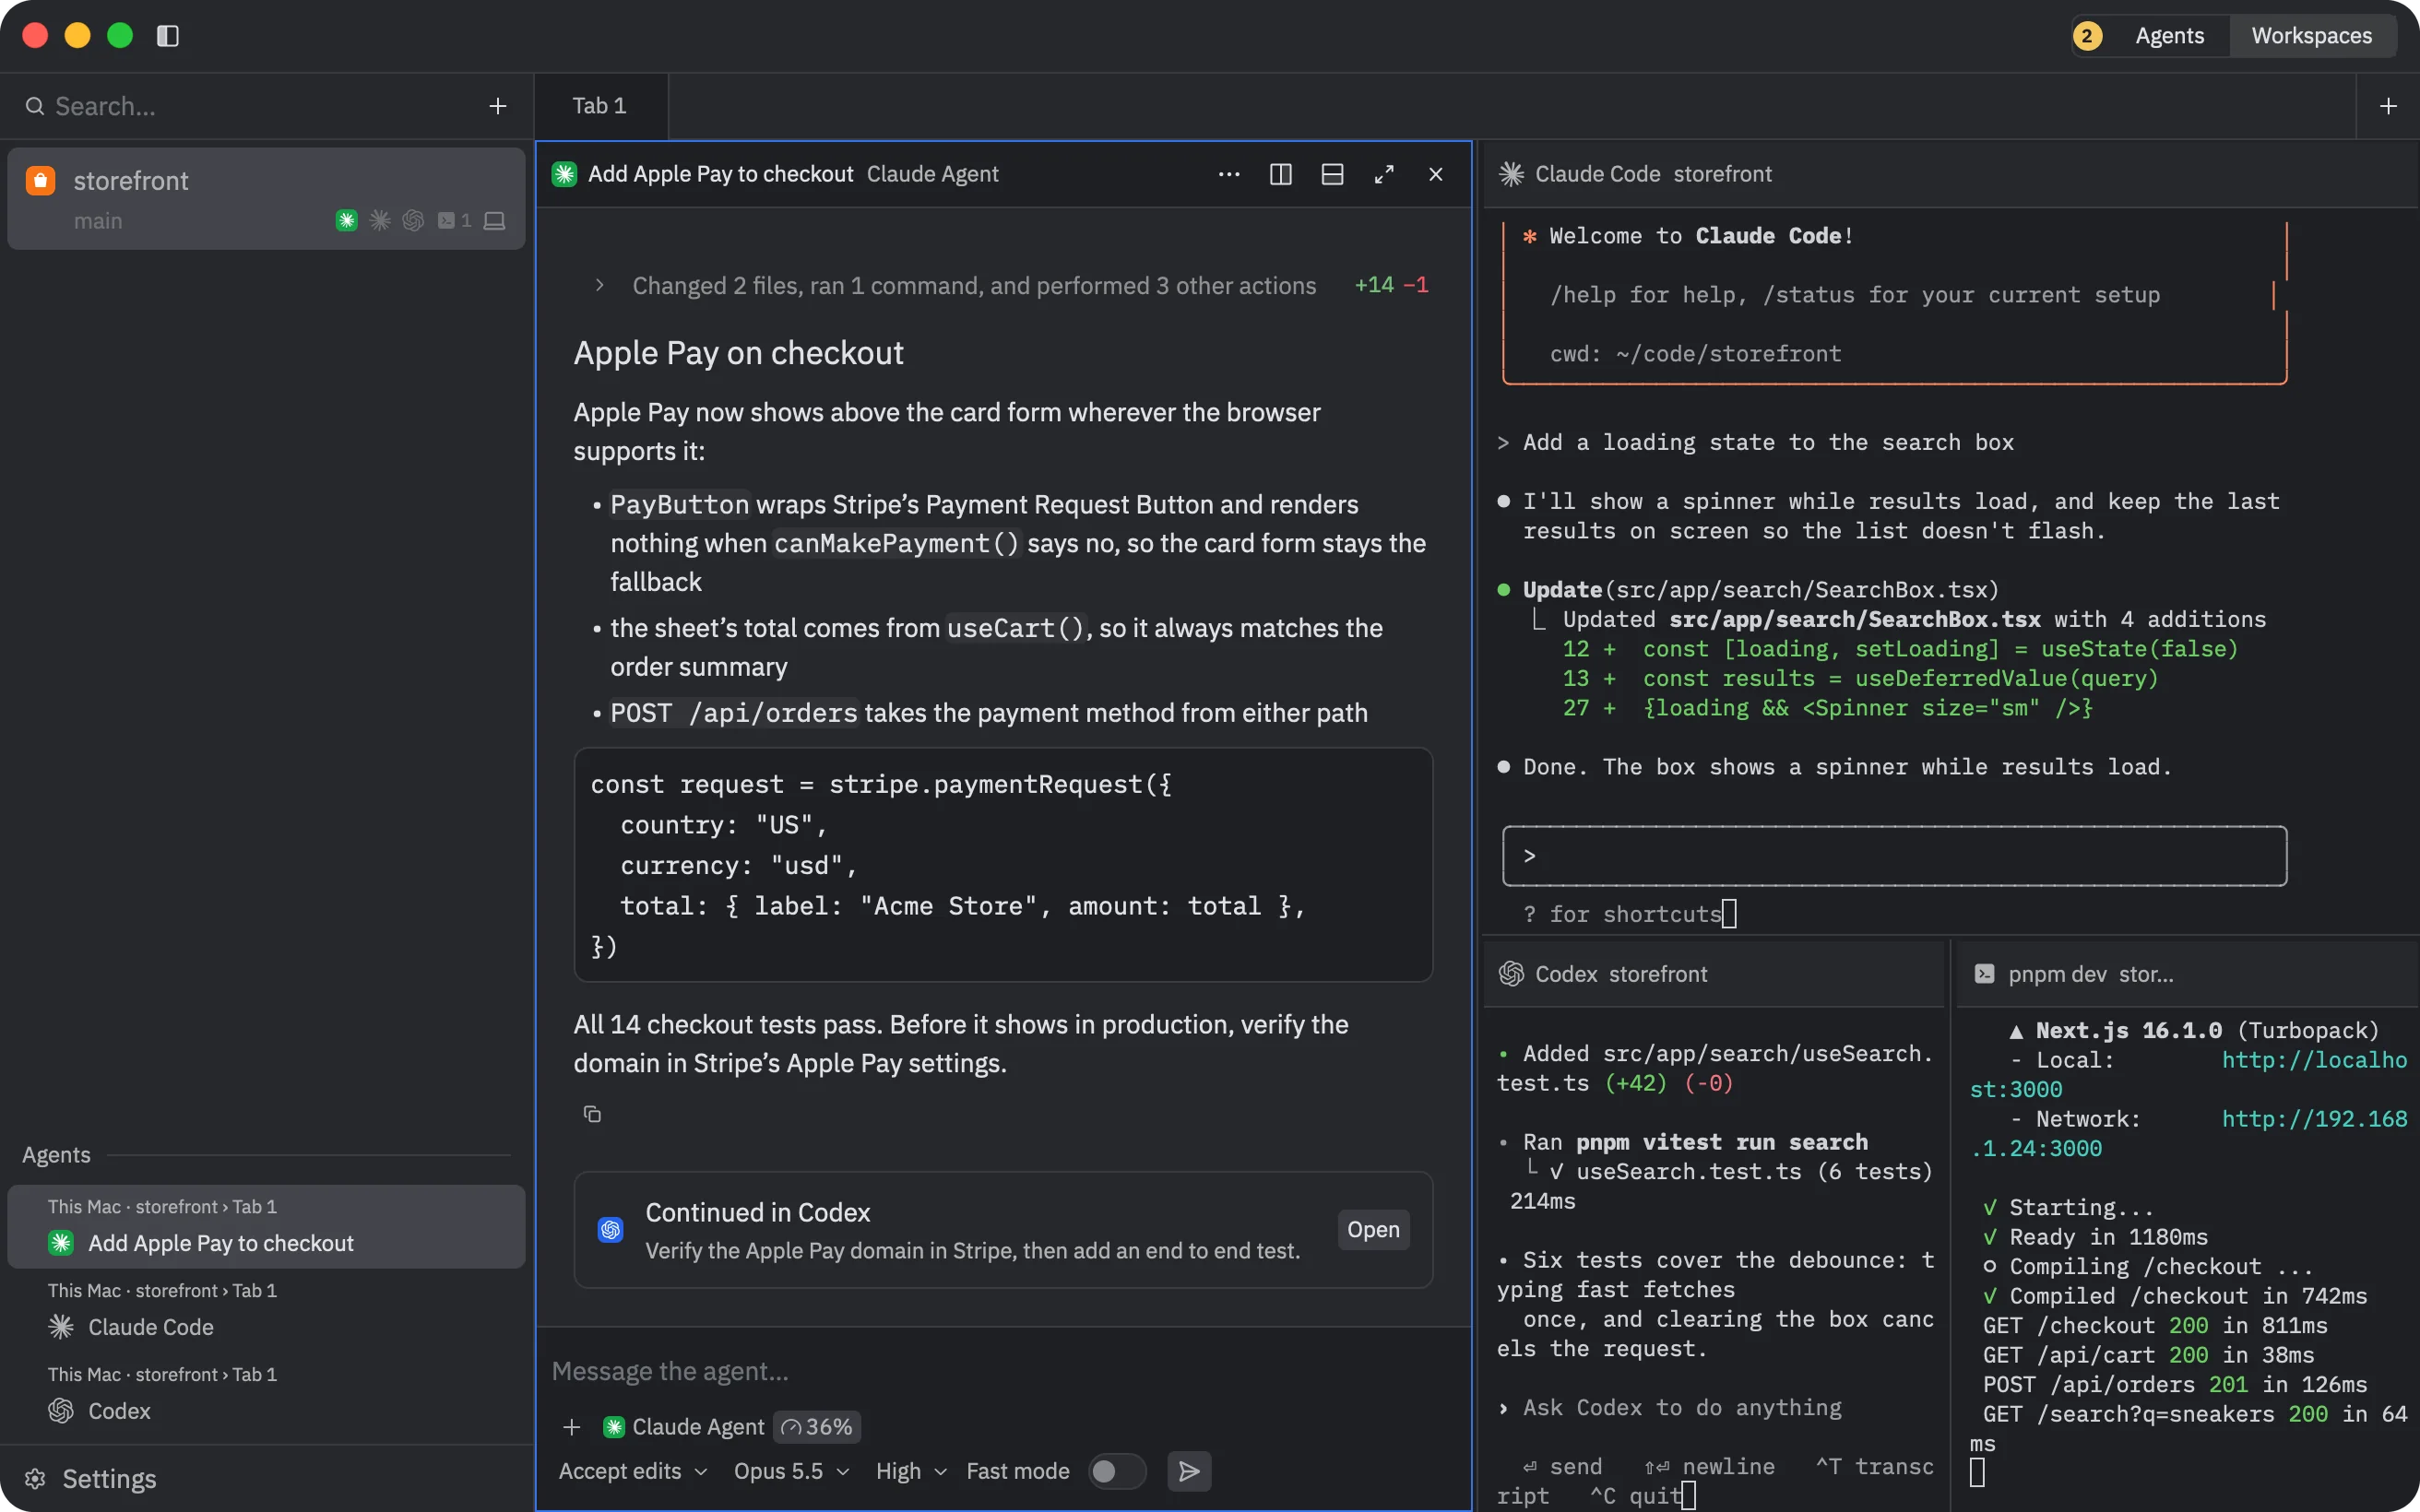Select the Workspaces view tab

pos(2311,36)
